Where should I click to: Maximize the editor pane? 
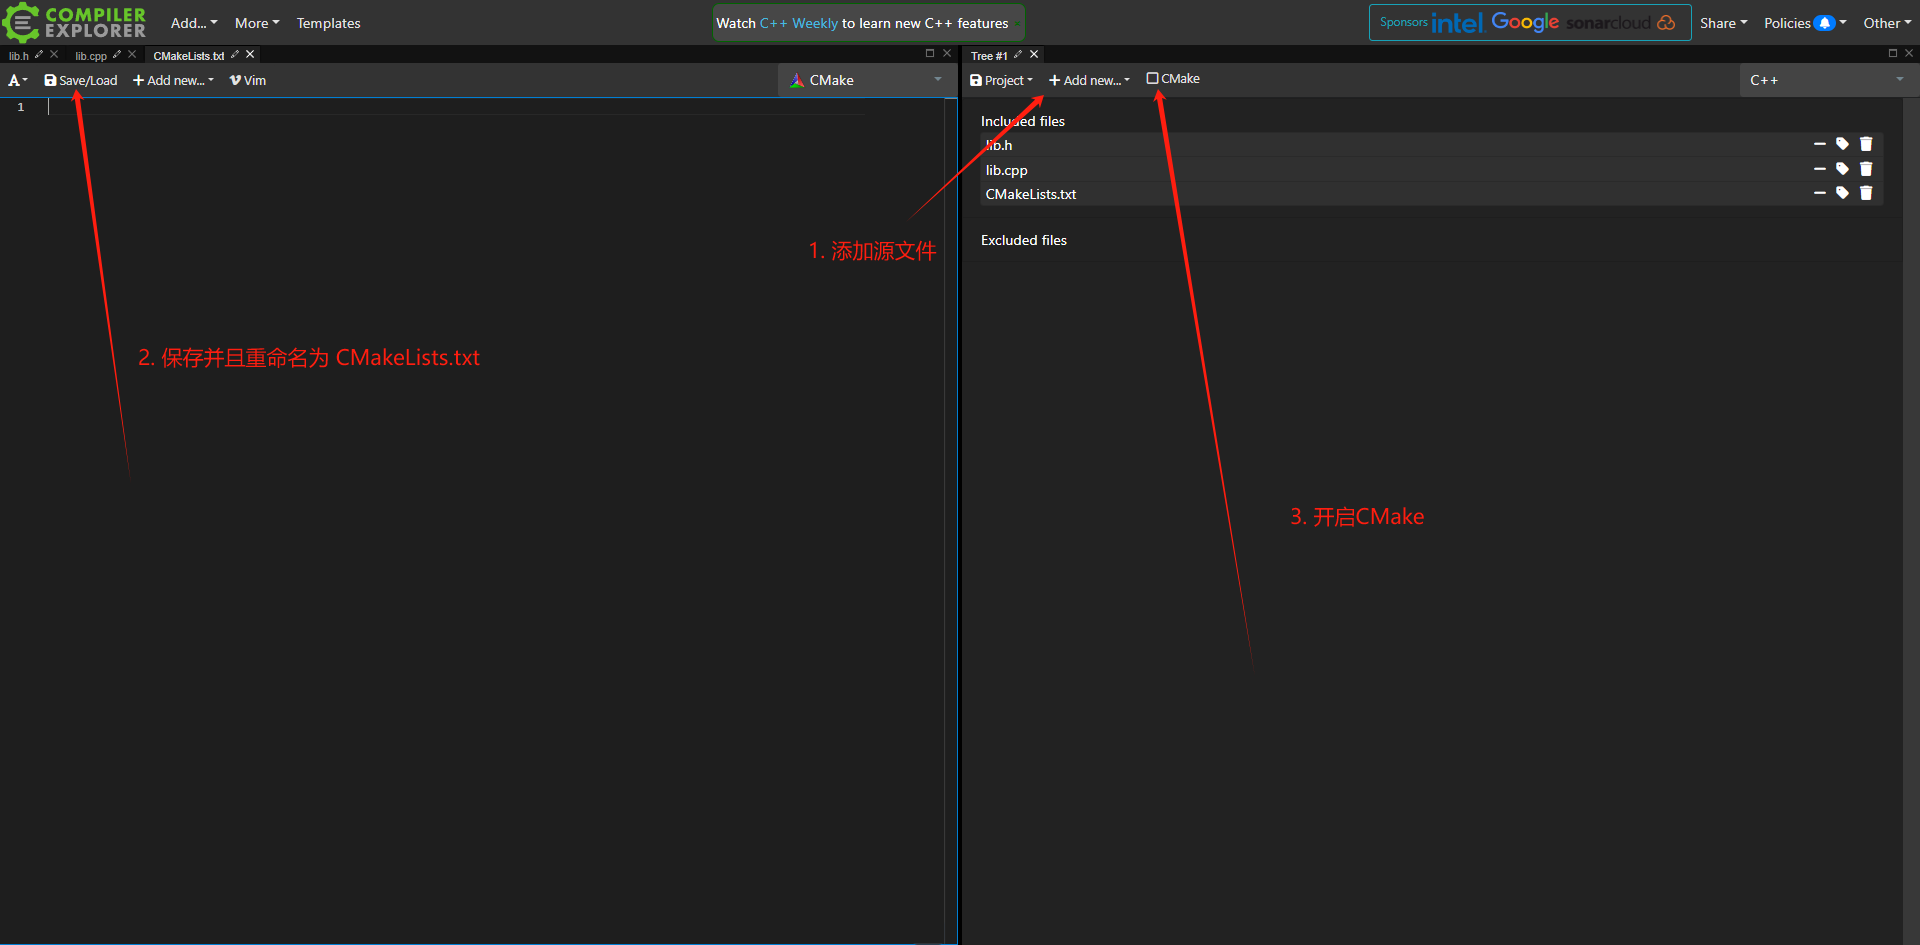(929, 54)
